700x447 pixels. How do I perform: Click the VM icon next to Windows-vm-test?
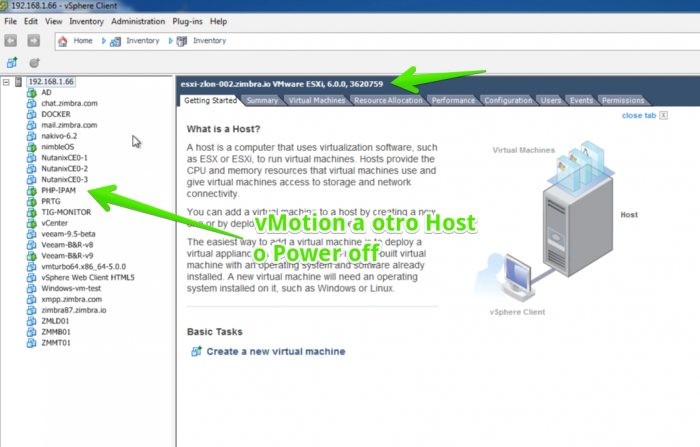(x=31, y=288)
